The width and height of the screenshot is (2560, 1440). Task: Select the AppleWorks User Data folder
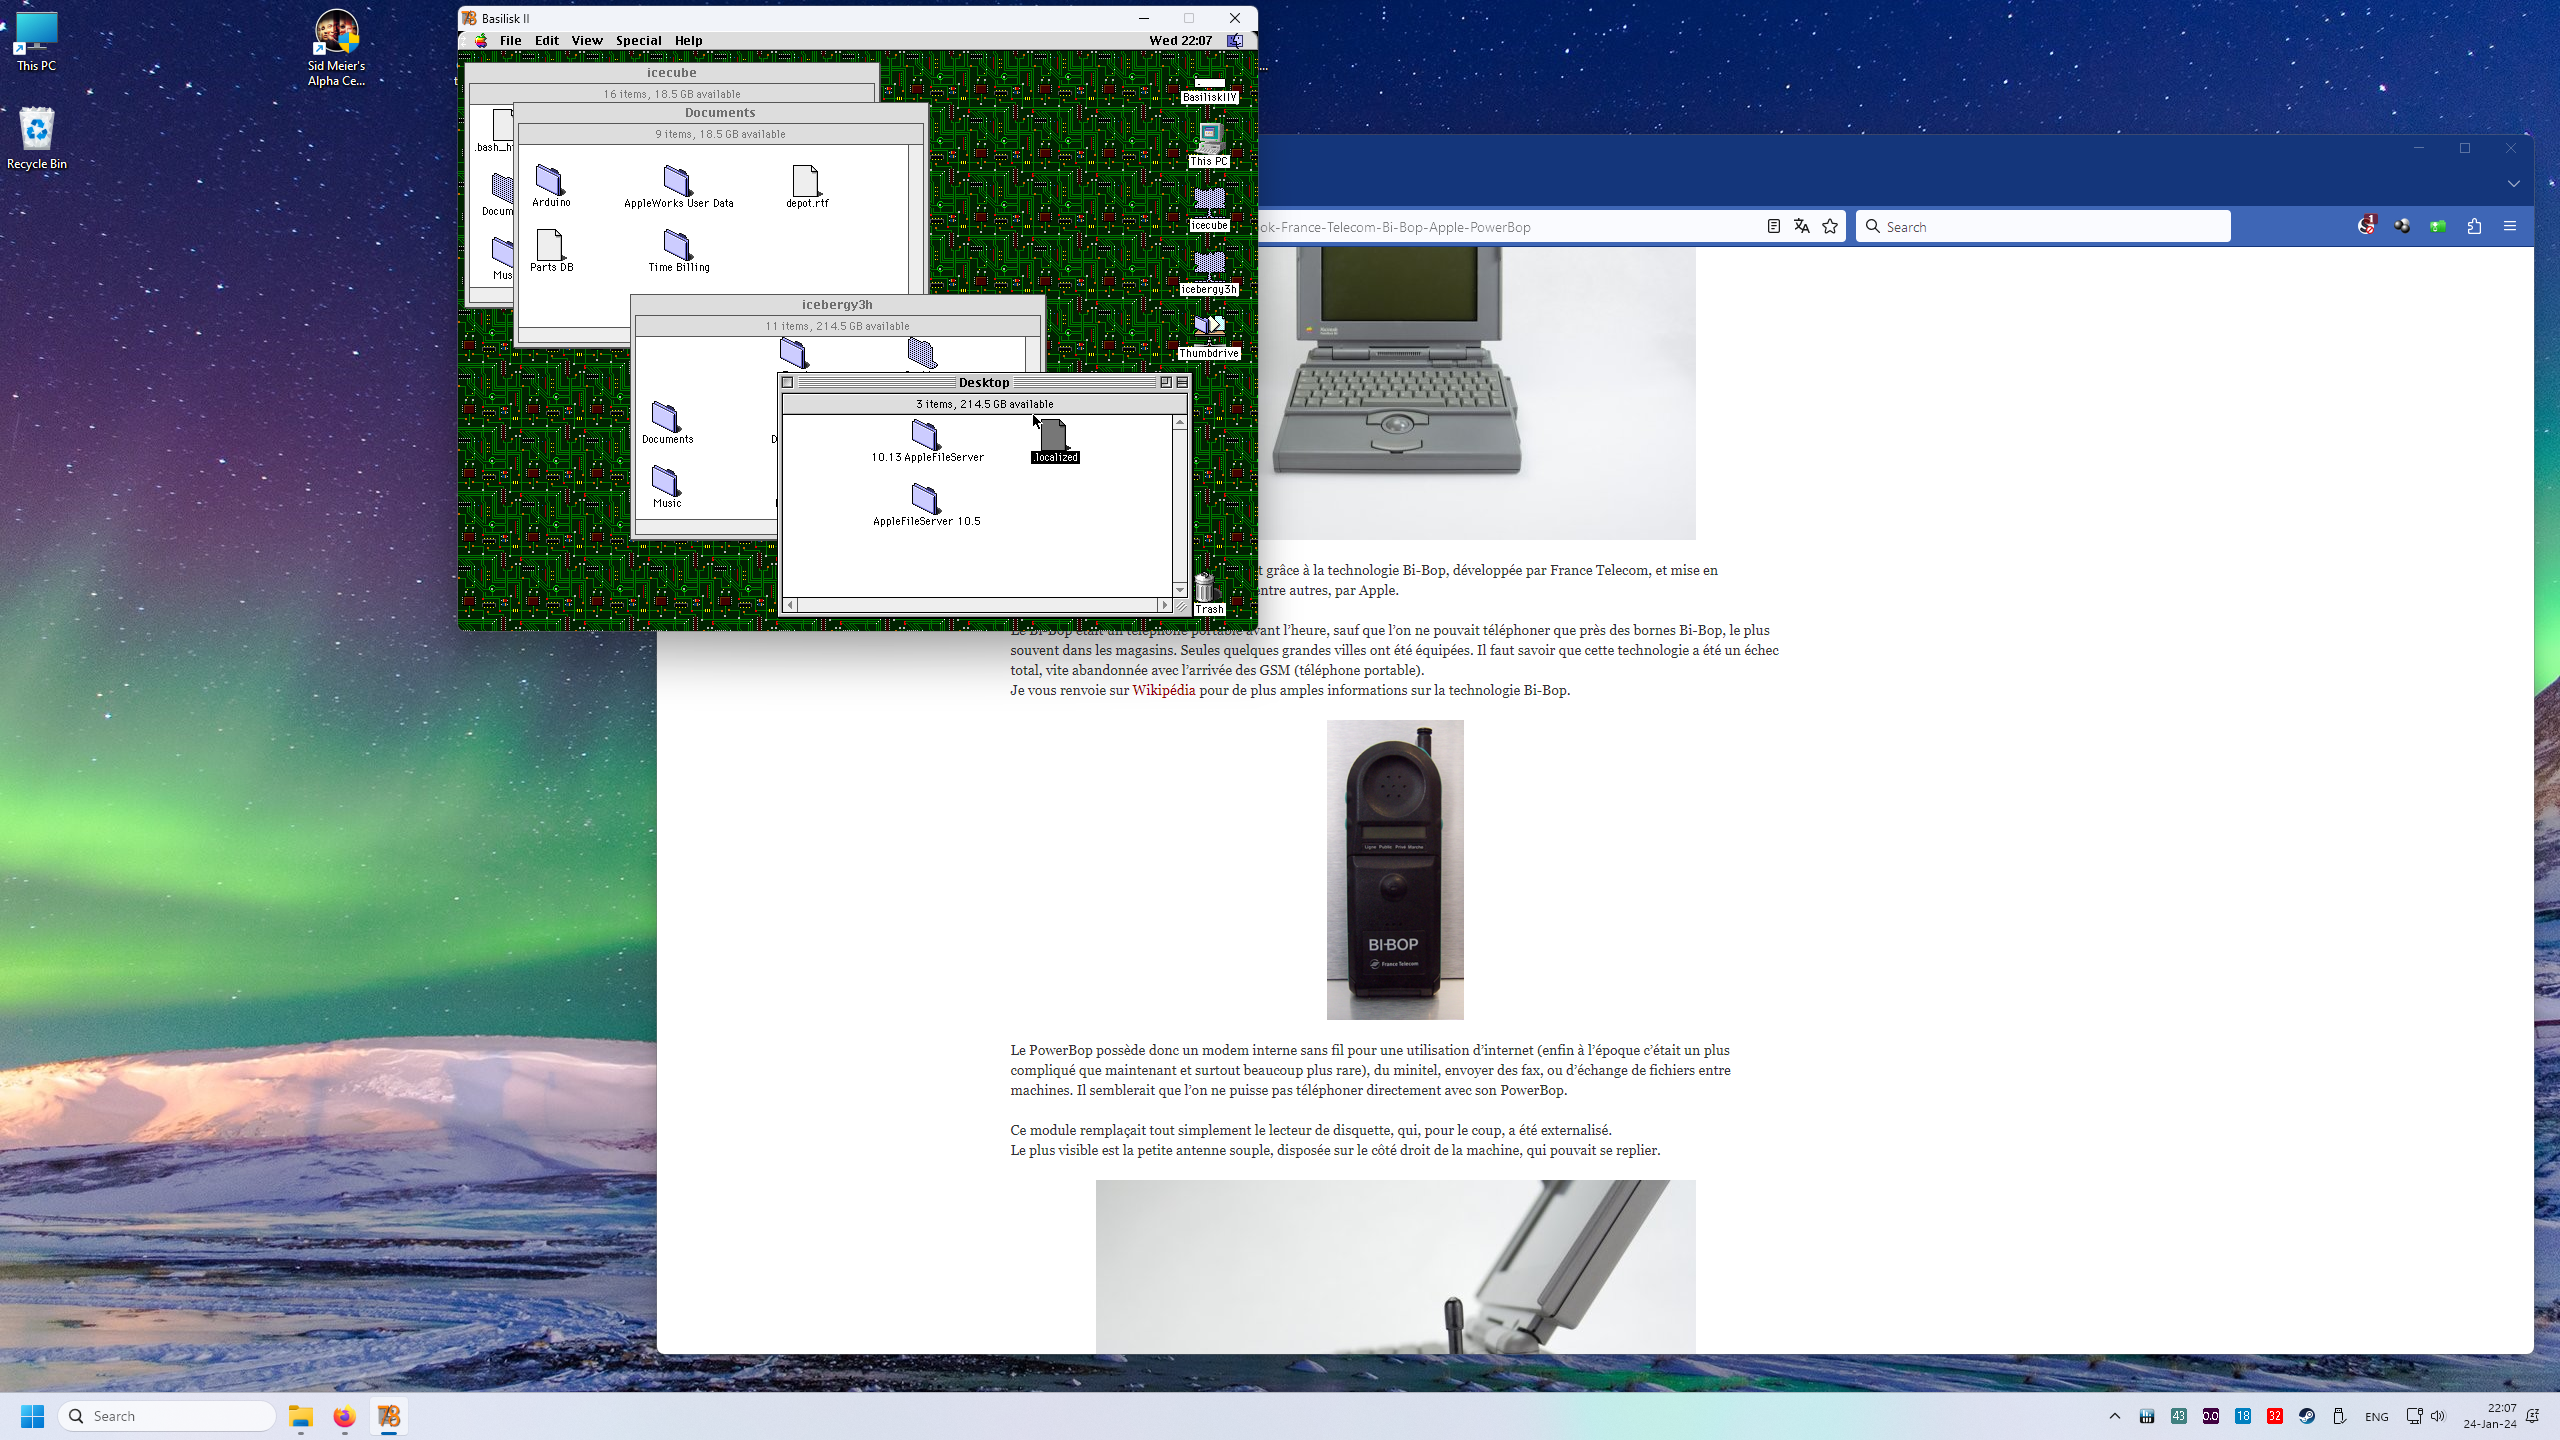point(678,186)
